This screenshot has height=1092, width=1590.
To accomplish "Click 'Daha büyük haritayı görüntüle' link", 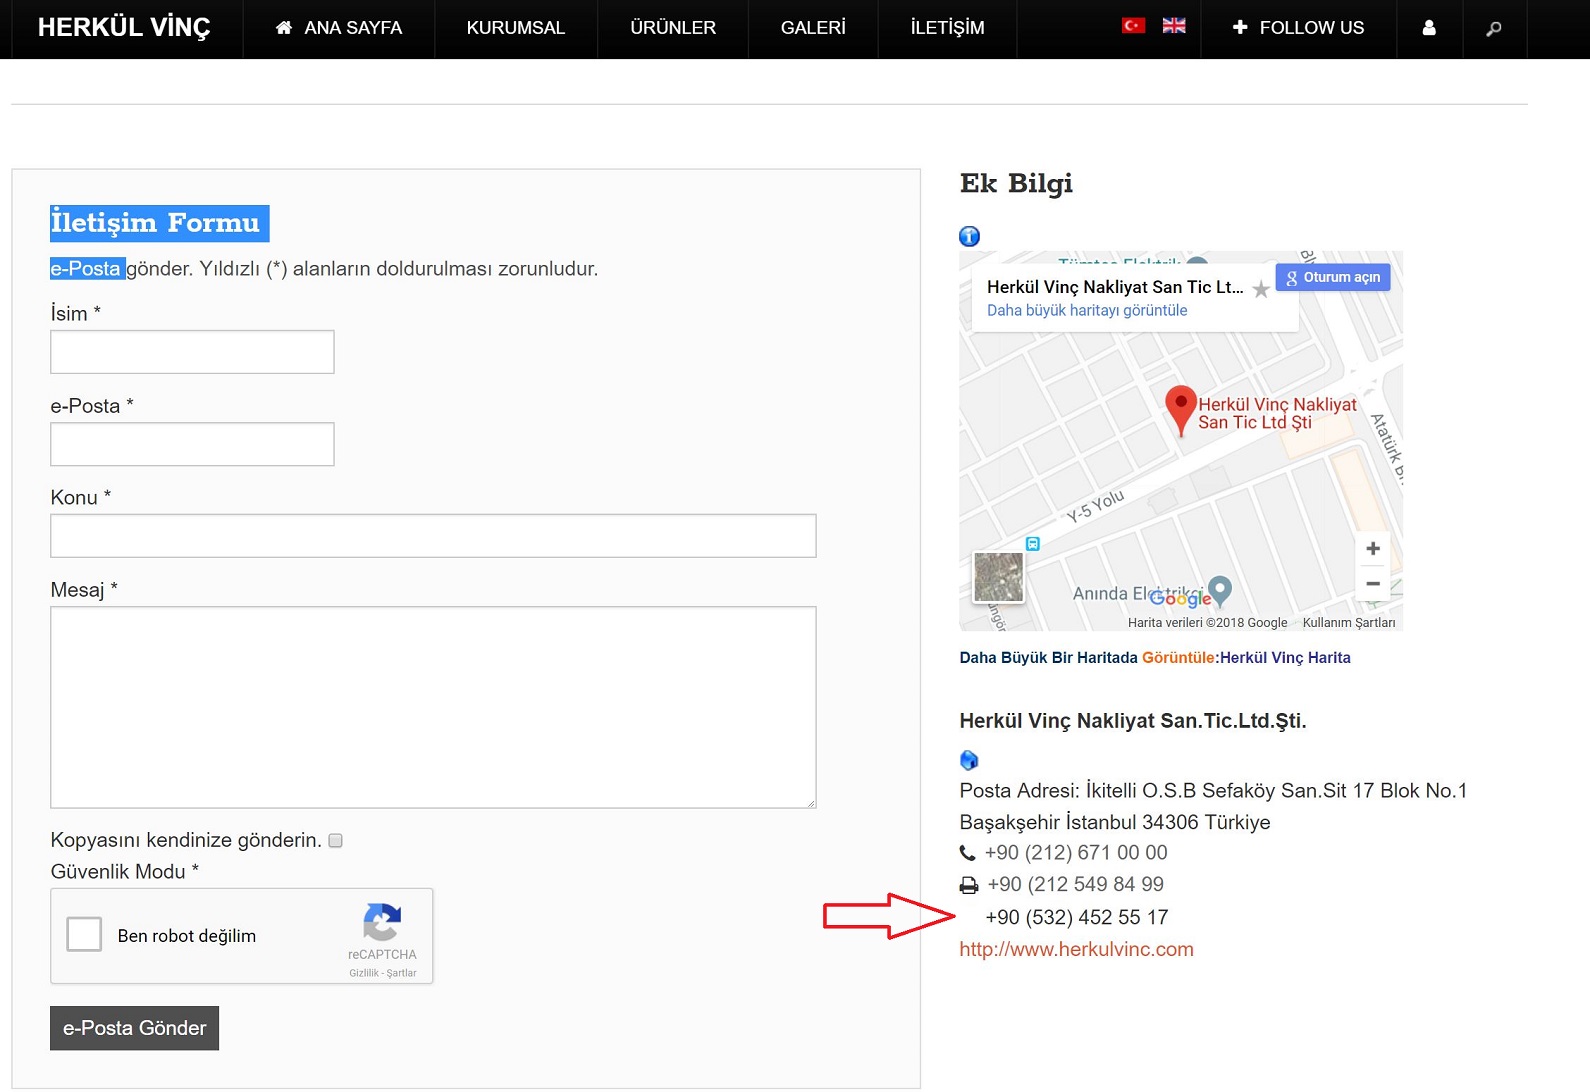I will pyautogui.click(x=1087, y=310).
